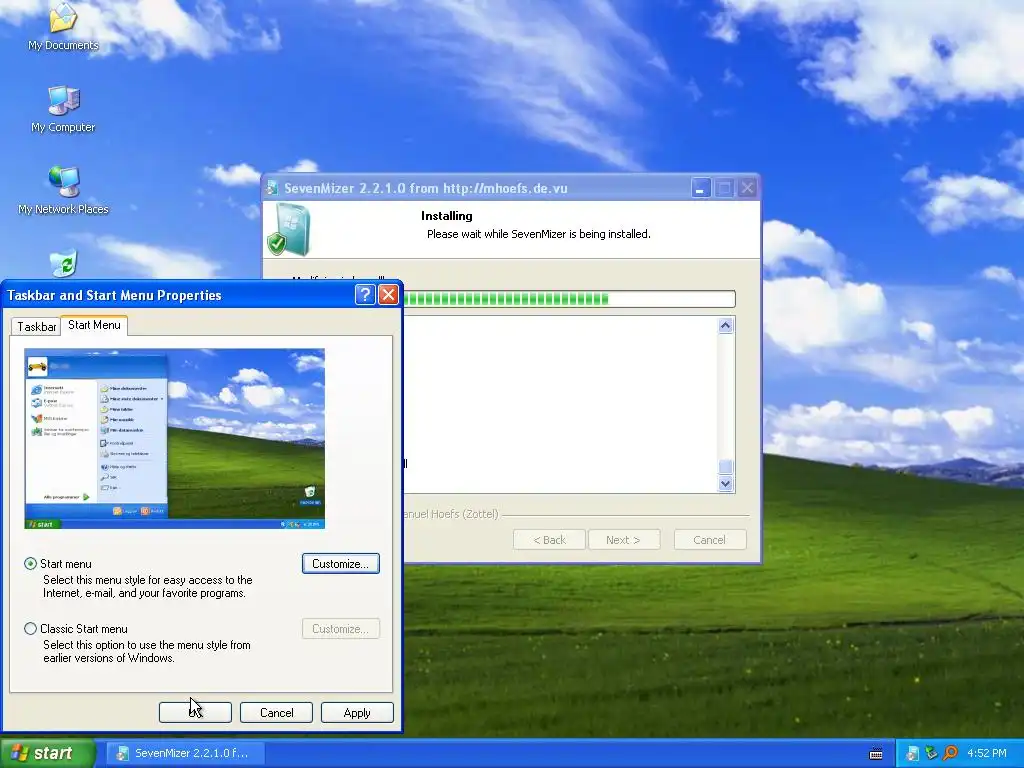Click the help question mark button in Properties dialog
The image size is (1024, 768).
point(364,295)
